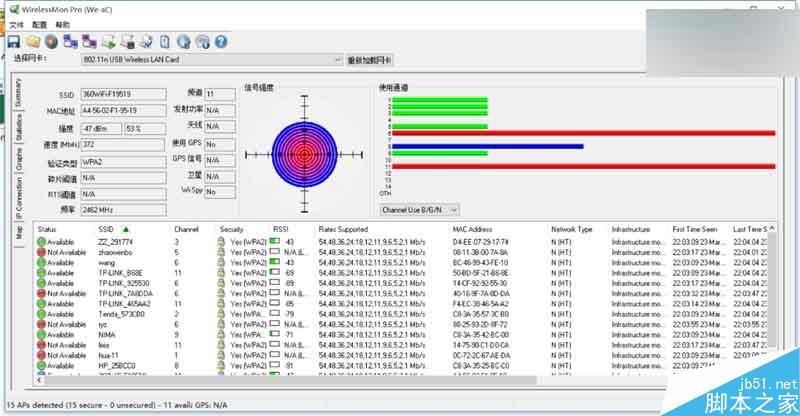Select the TP-LINK_465AA2 row
Image resolution: width=800 pixels, height=416 pixels.
click(401, 304)
